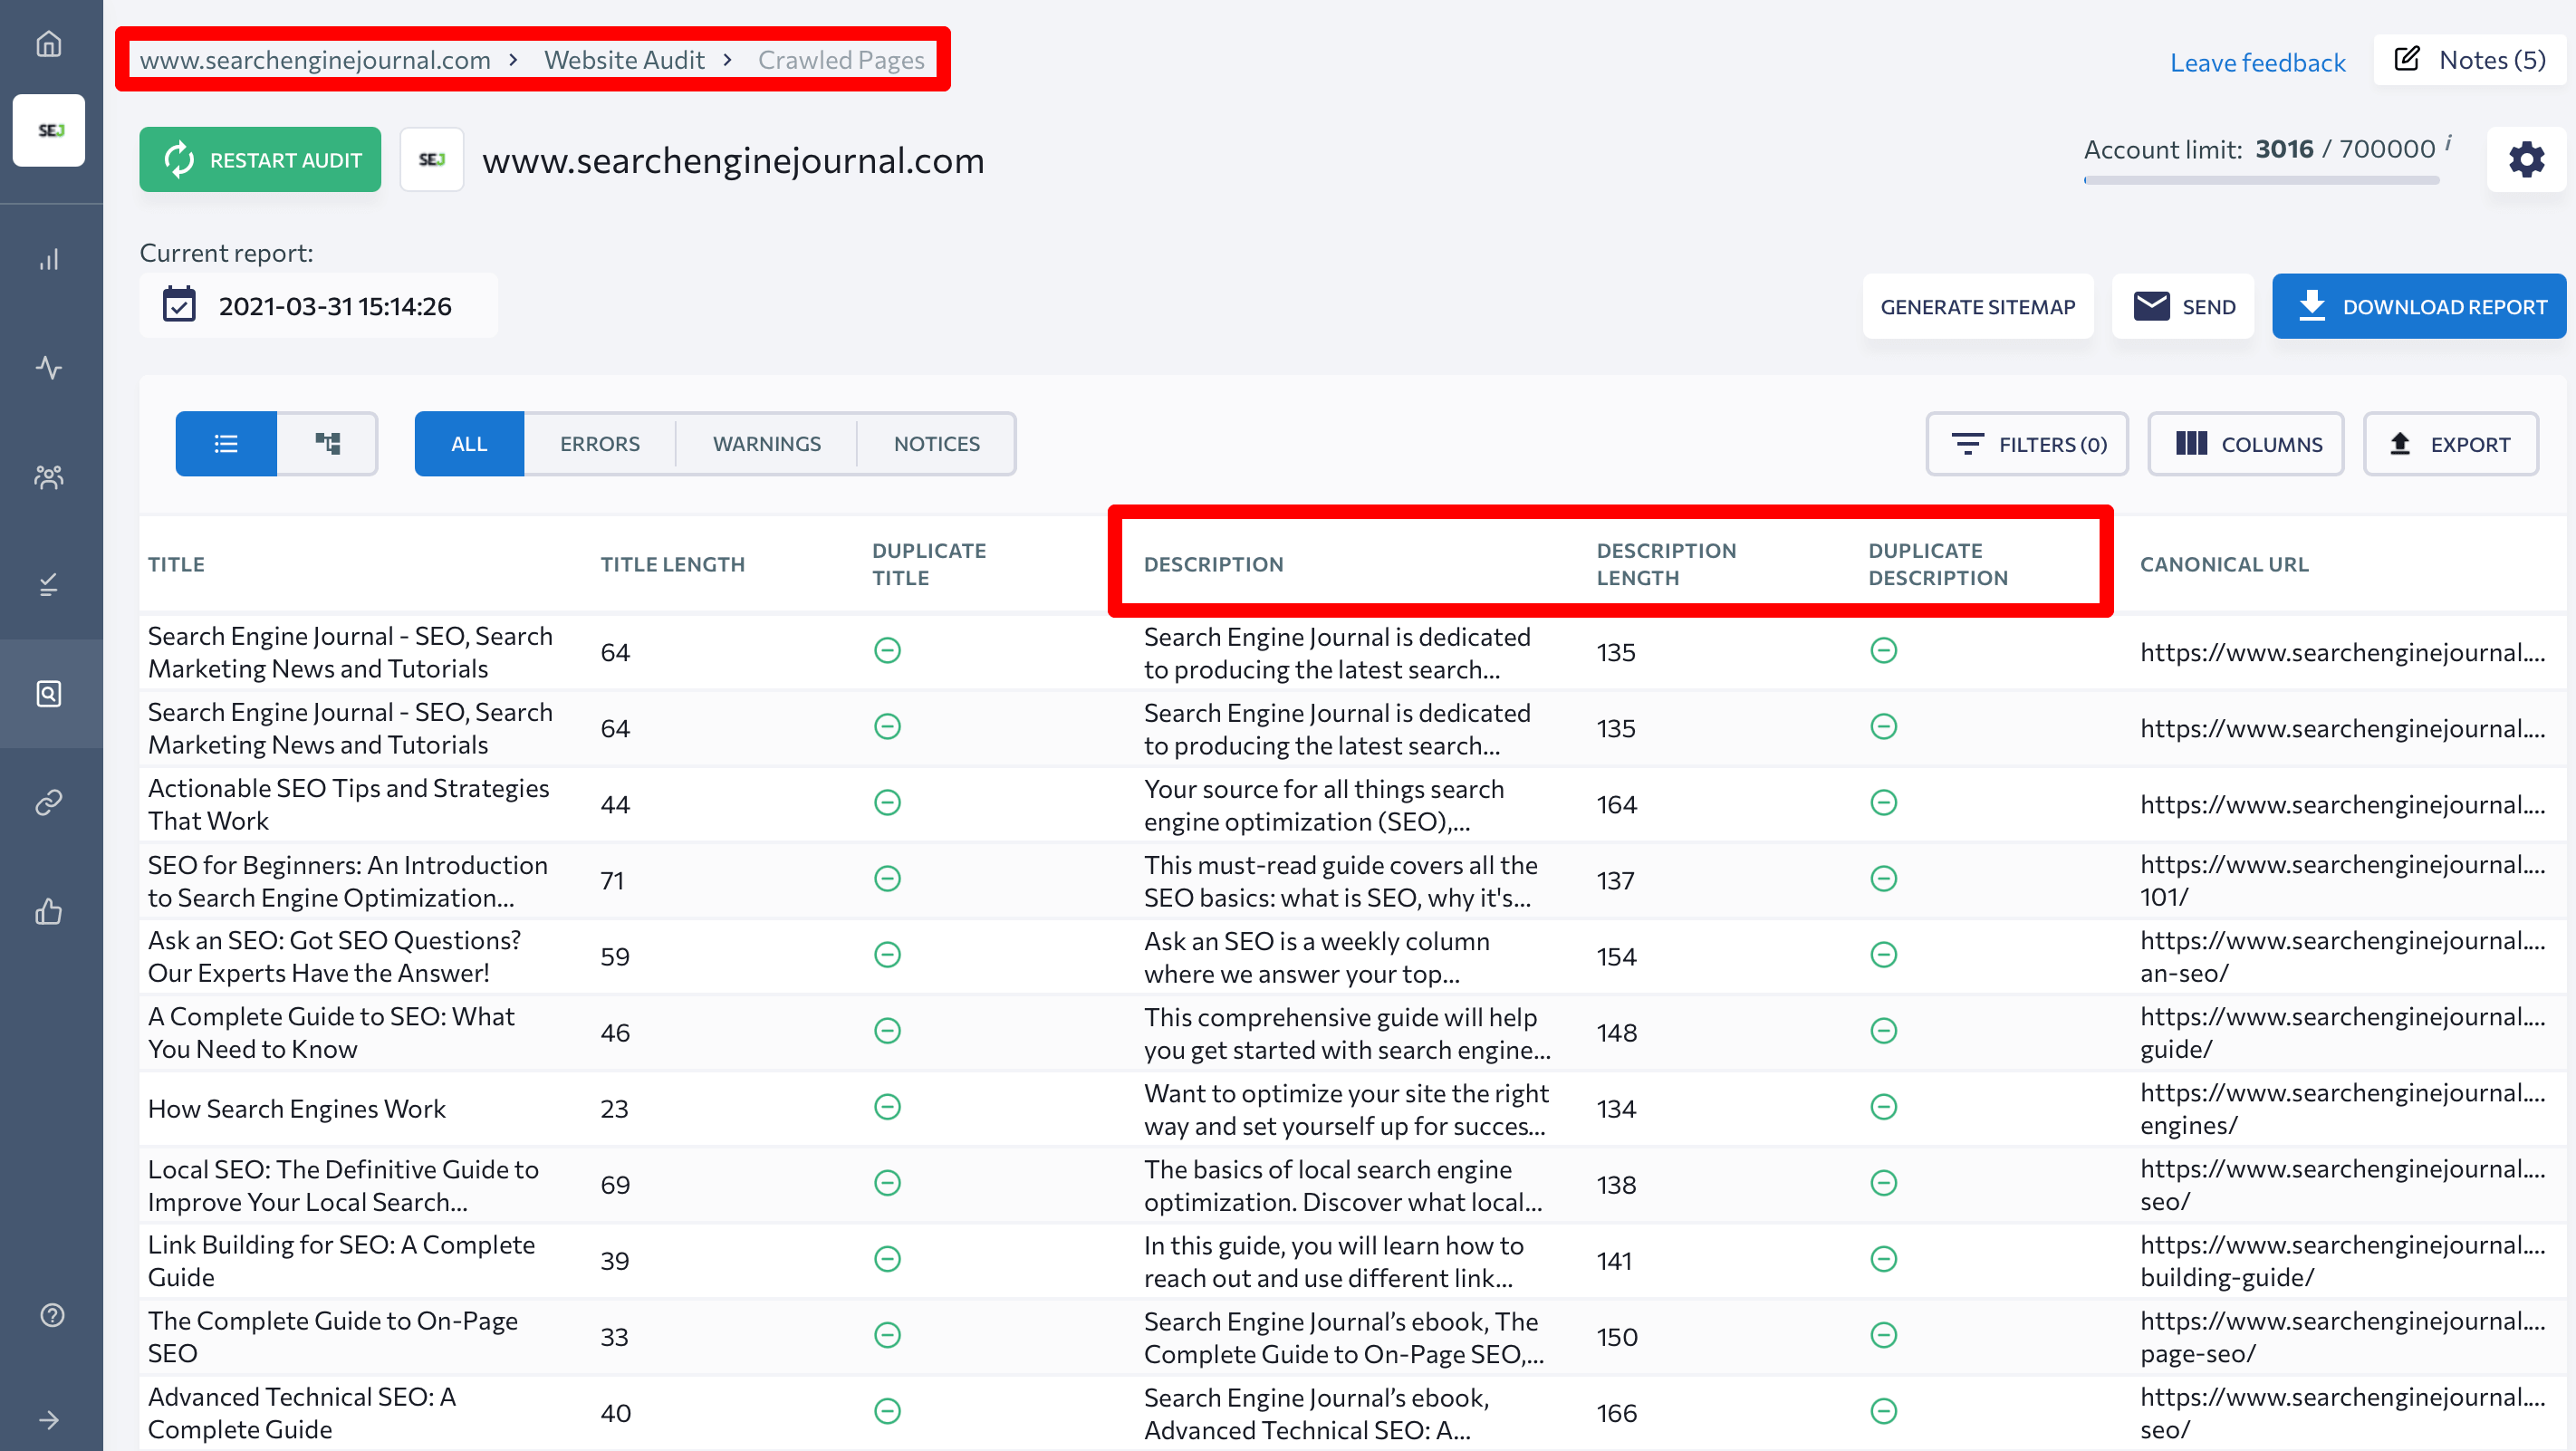Click the calendar icon in report date
Viewport: 2576px width, 1451px height.
(179, 305)
